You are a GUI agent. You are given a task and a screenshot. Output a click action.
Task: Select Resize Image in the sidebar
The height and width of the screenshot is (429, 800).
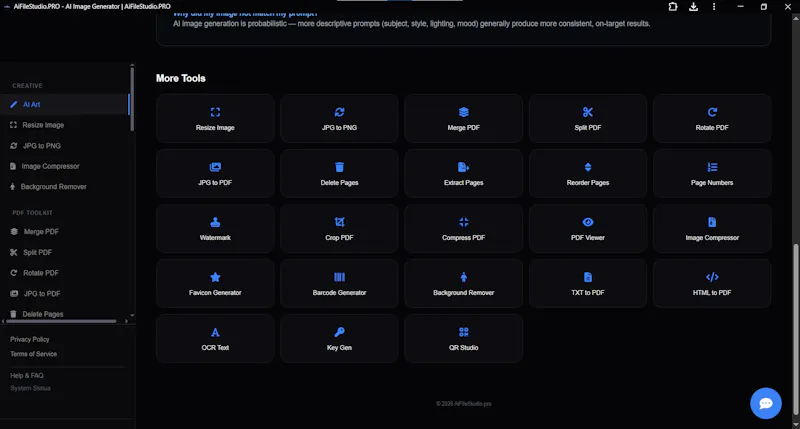tap(65, 125)
